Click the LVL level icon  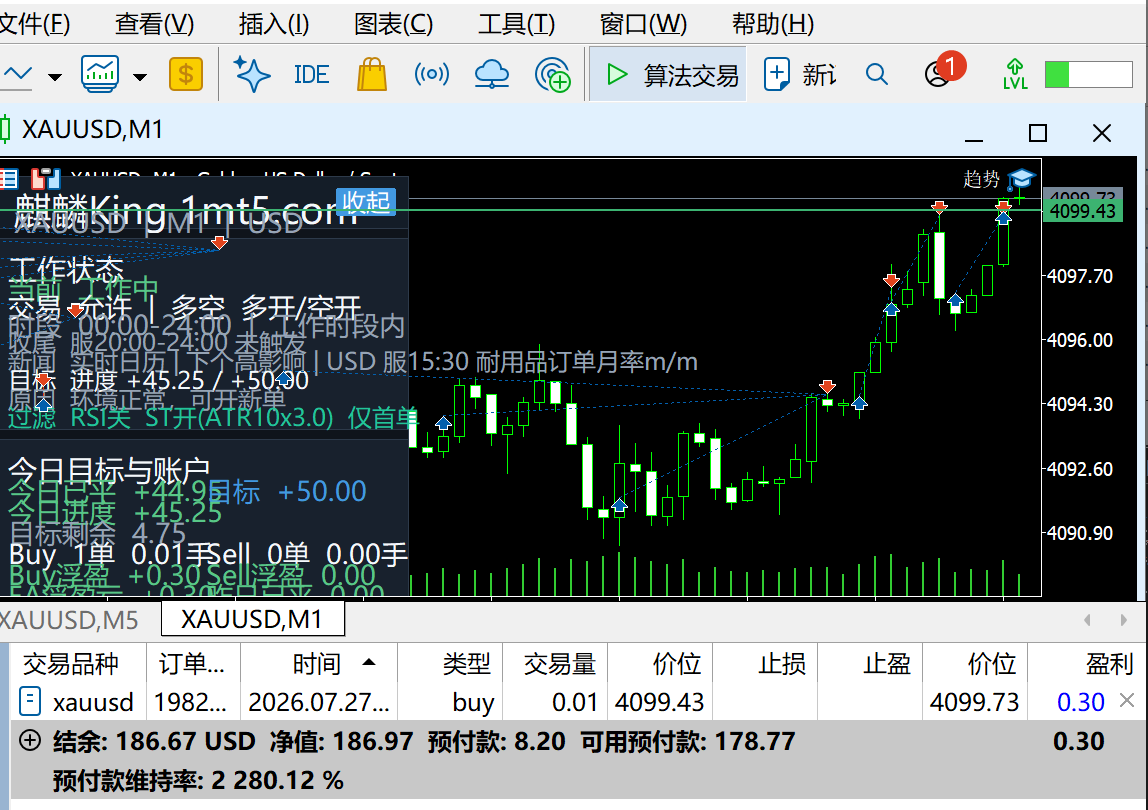point(1015,74)
